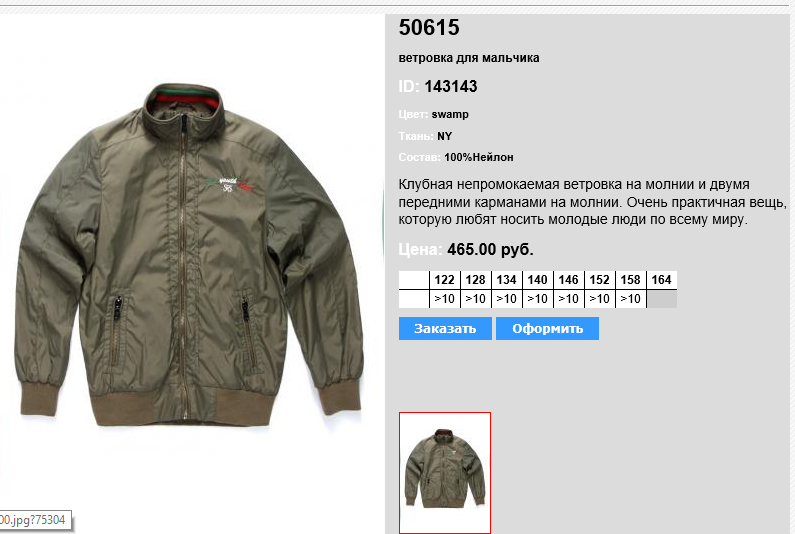The width and height of the screenshot is (795, 534).
Task: Select size 122 in the size table
Action: 445,280
